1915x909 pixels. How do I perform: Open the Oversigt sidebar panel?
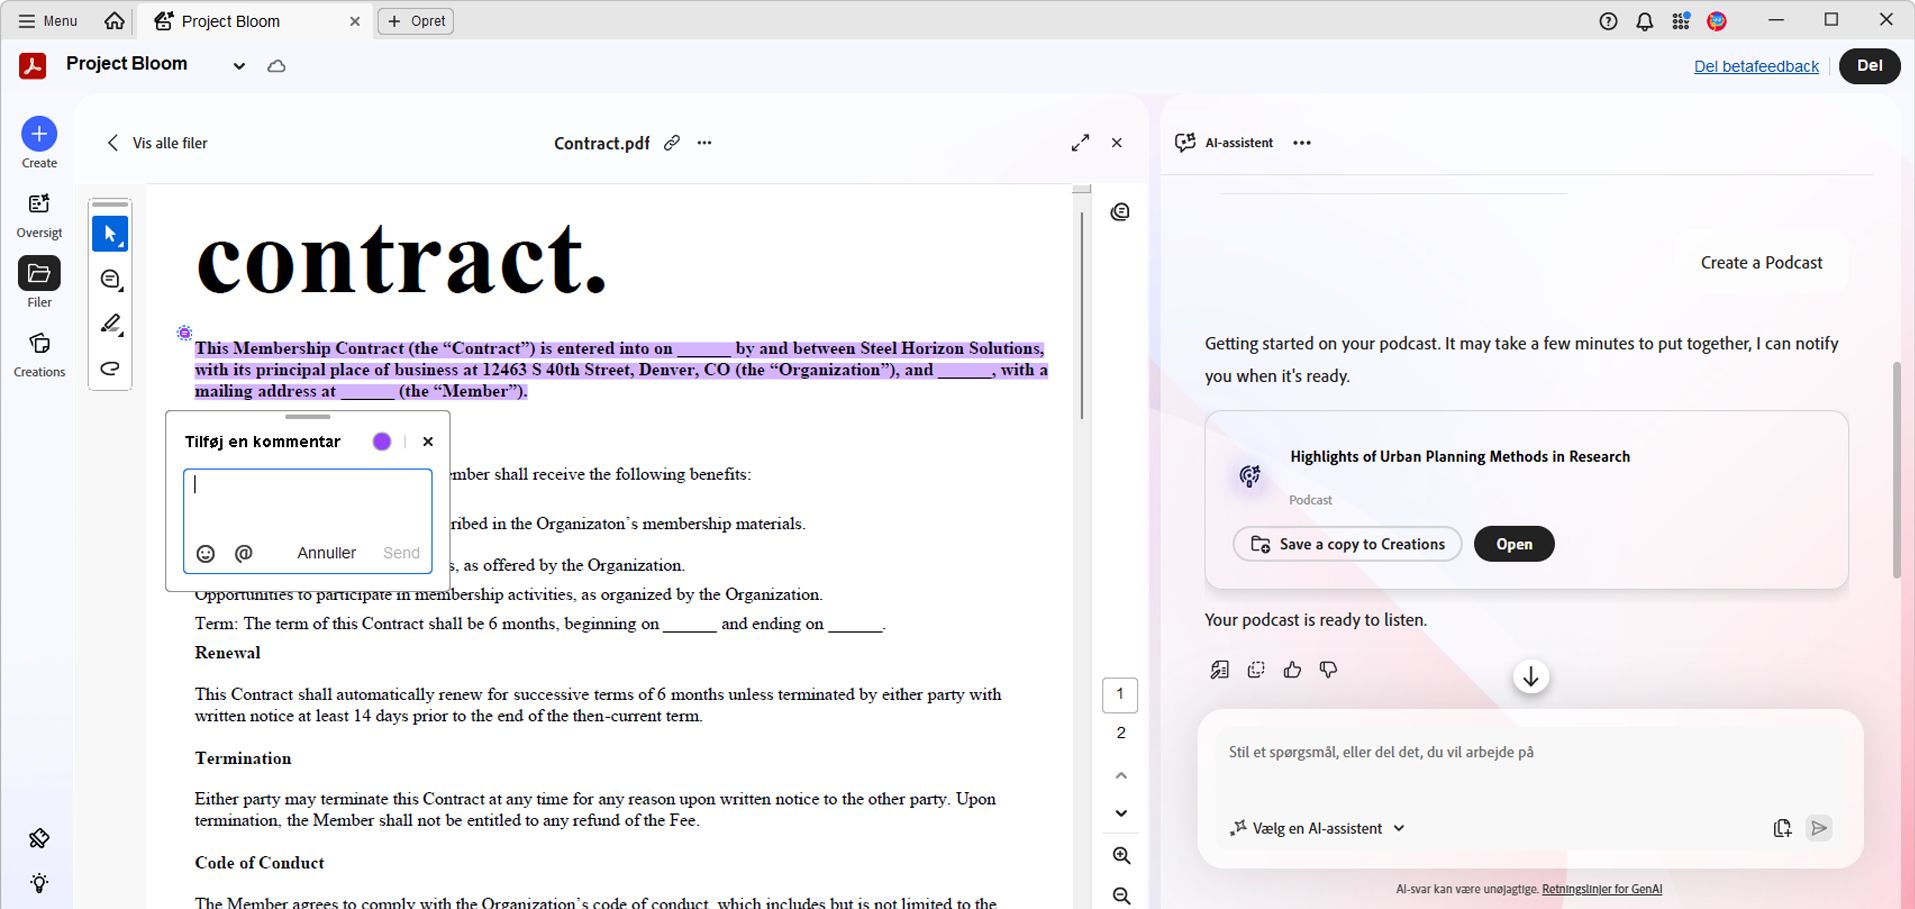click(x=39, y=215)
